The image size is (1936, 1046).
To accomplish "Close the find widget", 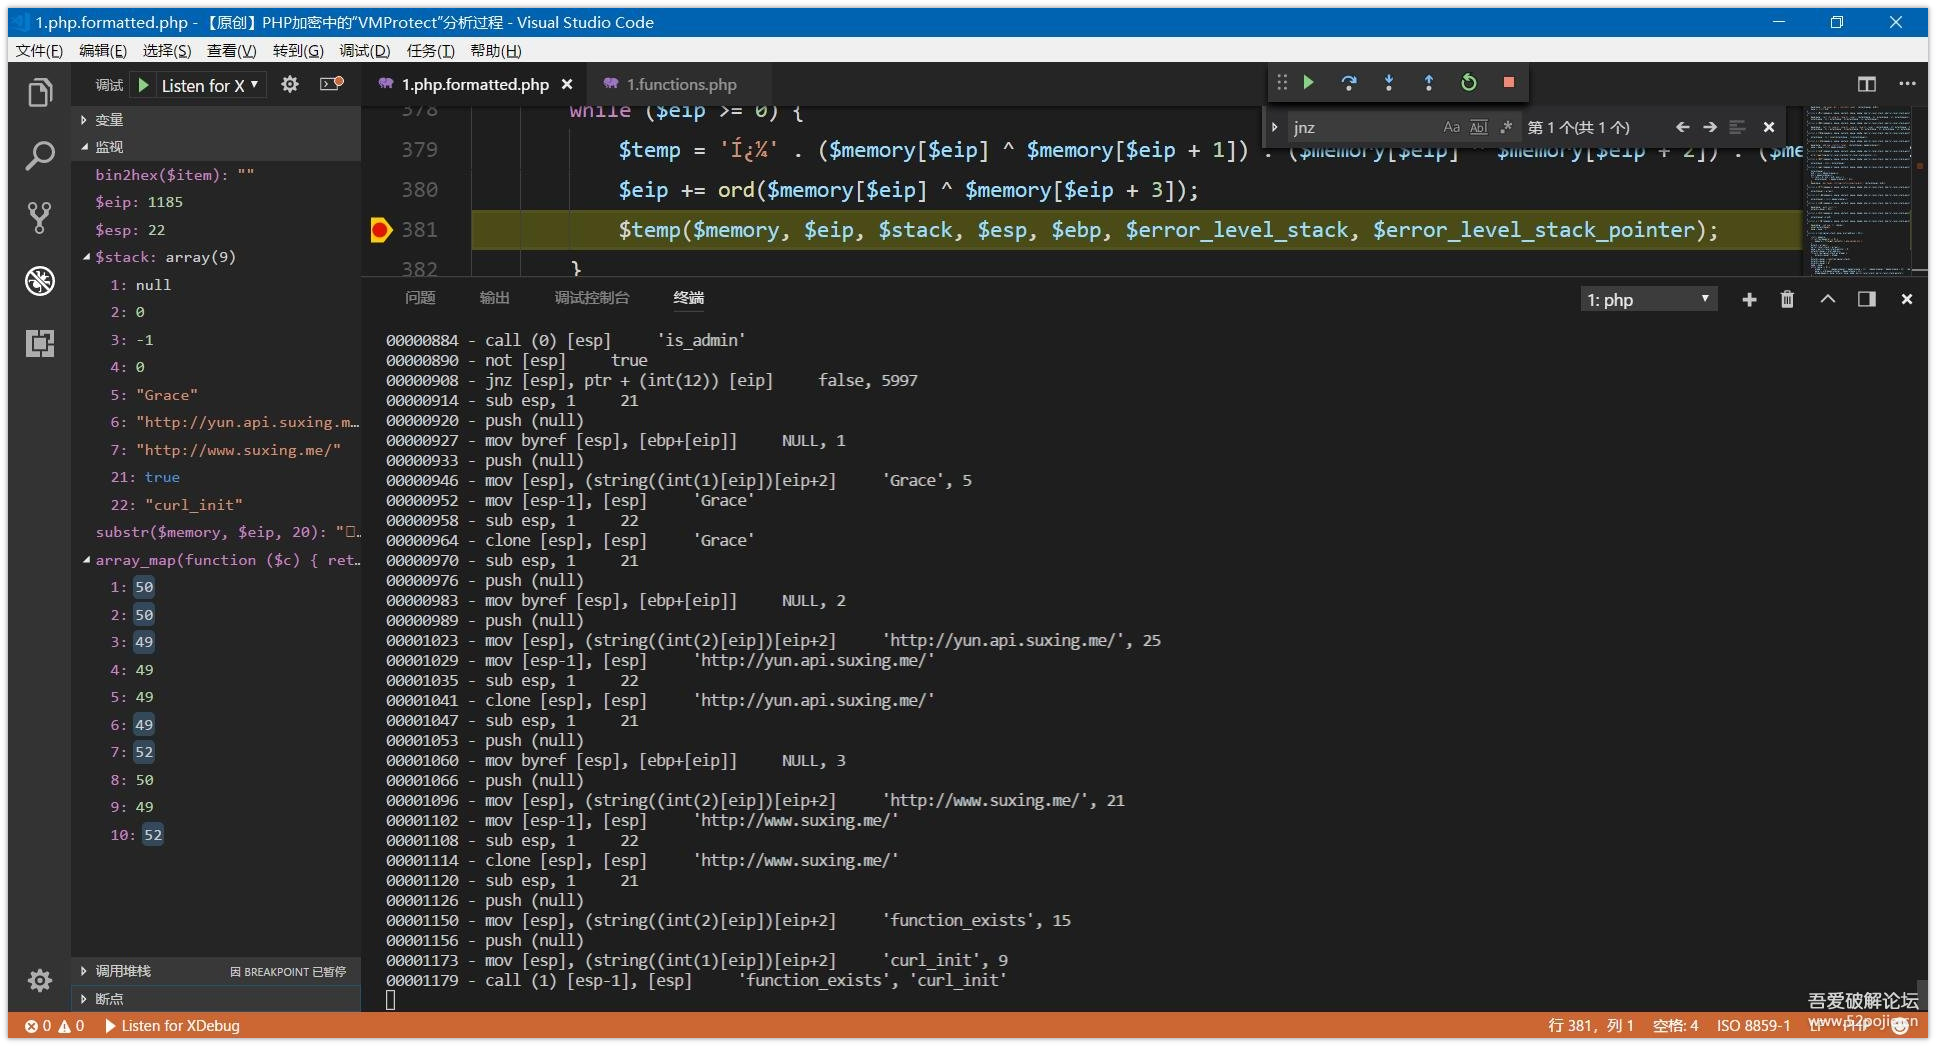I will (1769, 127).
